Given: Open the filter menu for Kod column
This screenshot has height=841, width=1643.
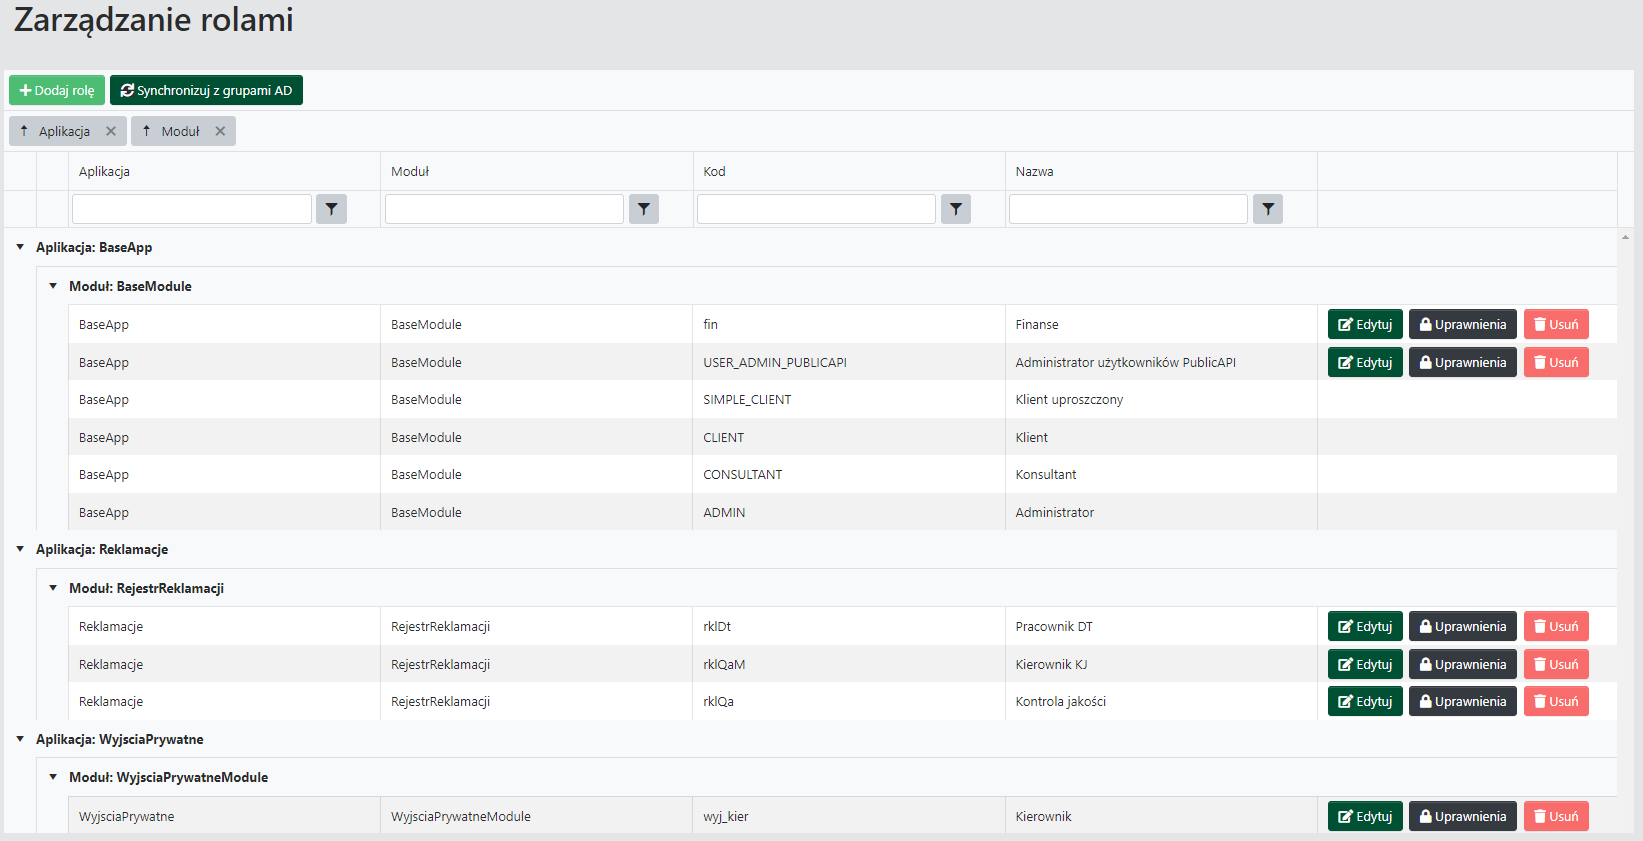Looking at the screenshot, I should pyautogui.click(x=955, y=209).
